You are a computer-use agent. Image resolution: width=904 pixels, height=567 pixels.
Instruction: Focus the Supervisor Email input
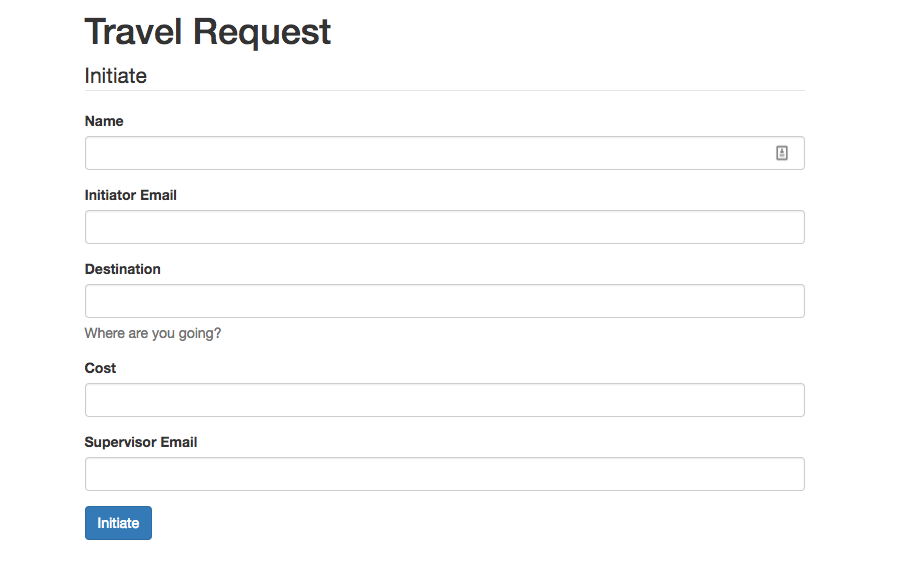pyautogui.click(x=444, y=474)
